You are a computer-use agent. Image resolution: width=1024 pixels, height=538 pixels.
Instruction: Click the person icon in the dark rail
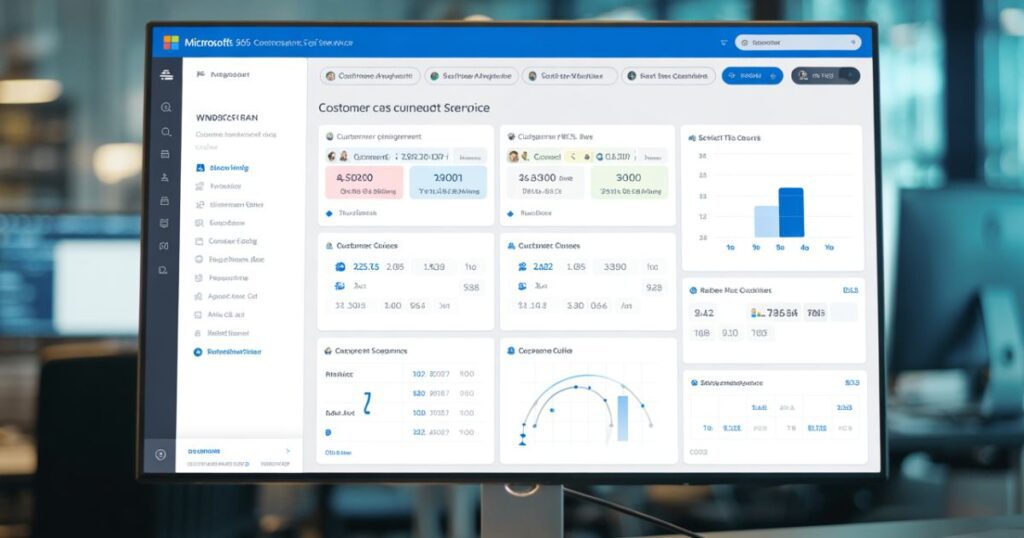165,178
